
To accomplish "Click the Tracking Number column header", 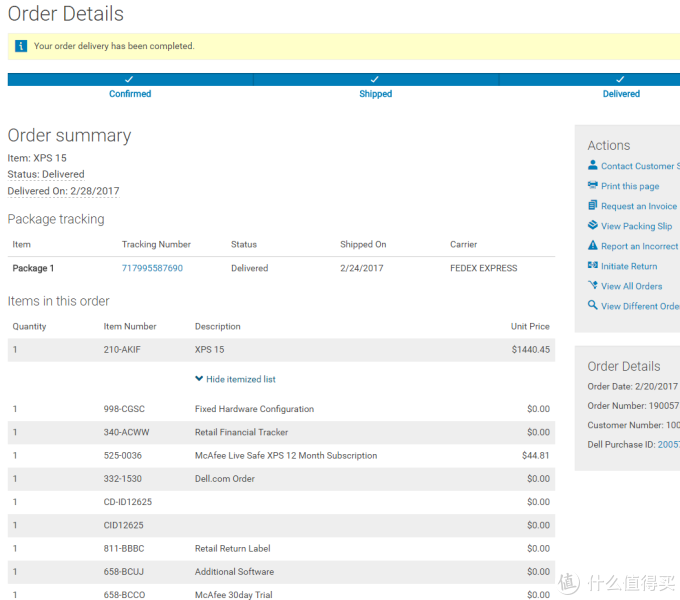I will [156, 244].
